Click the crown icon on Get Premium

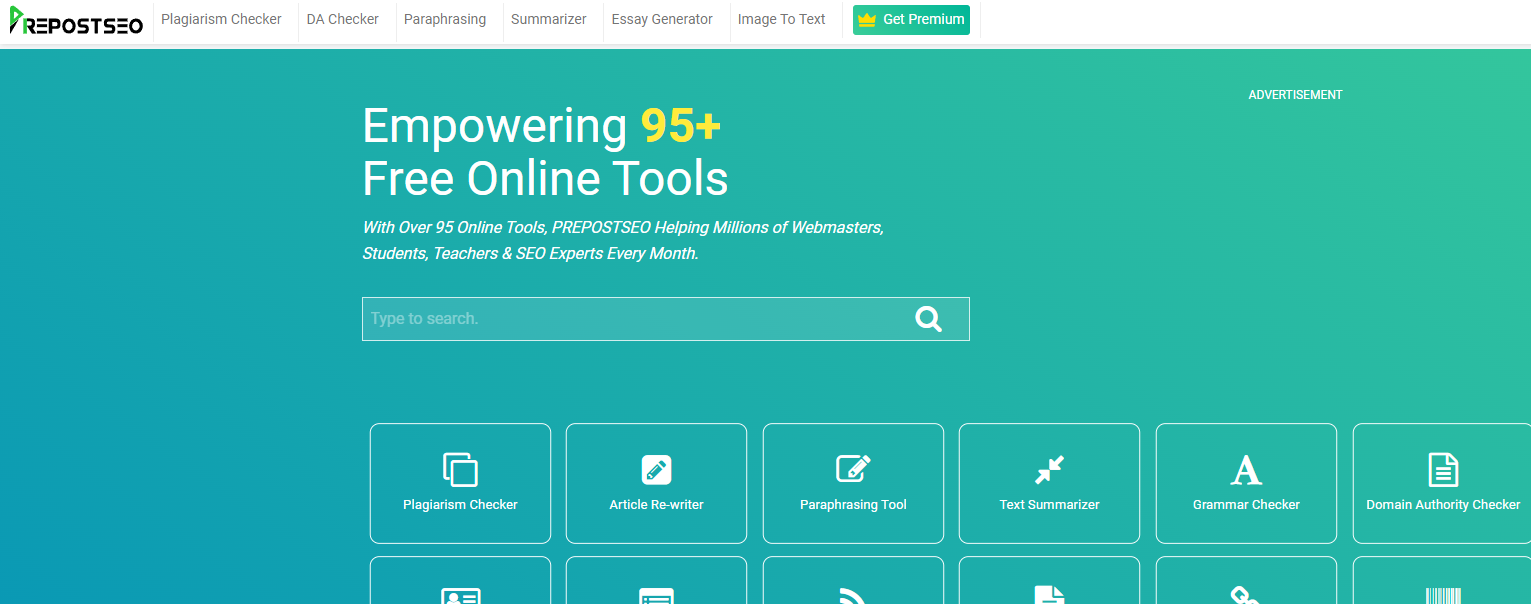[867, 20]
